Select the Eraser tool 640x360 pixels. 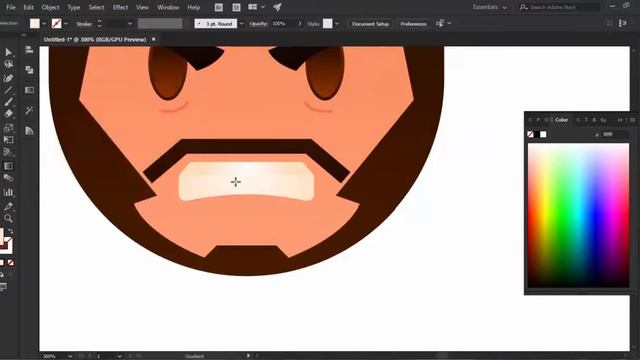pyautogui.click(x=8, y=114)
